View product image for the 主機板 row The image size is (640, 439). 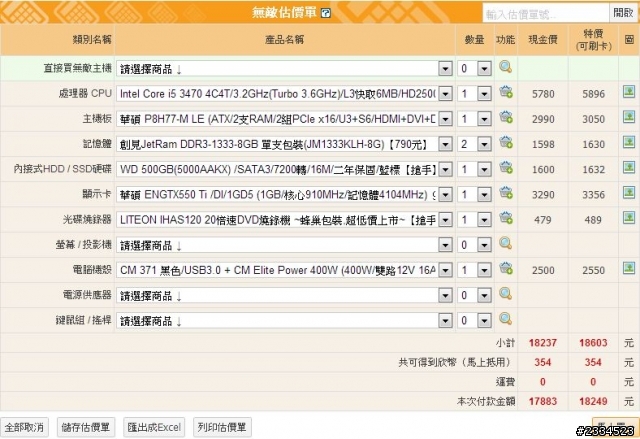point(629,117)
